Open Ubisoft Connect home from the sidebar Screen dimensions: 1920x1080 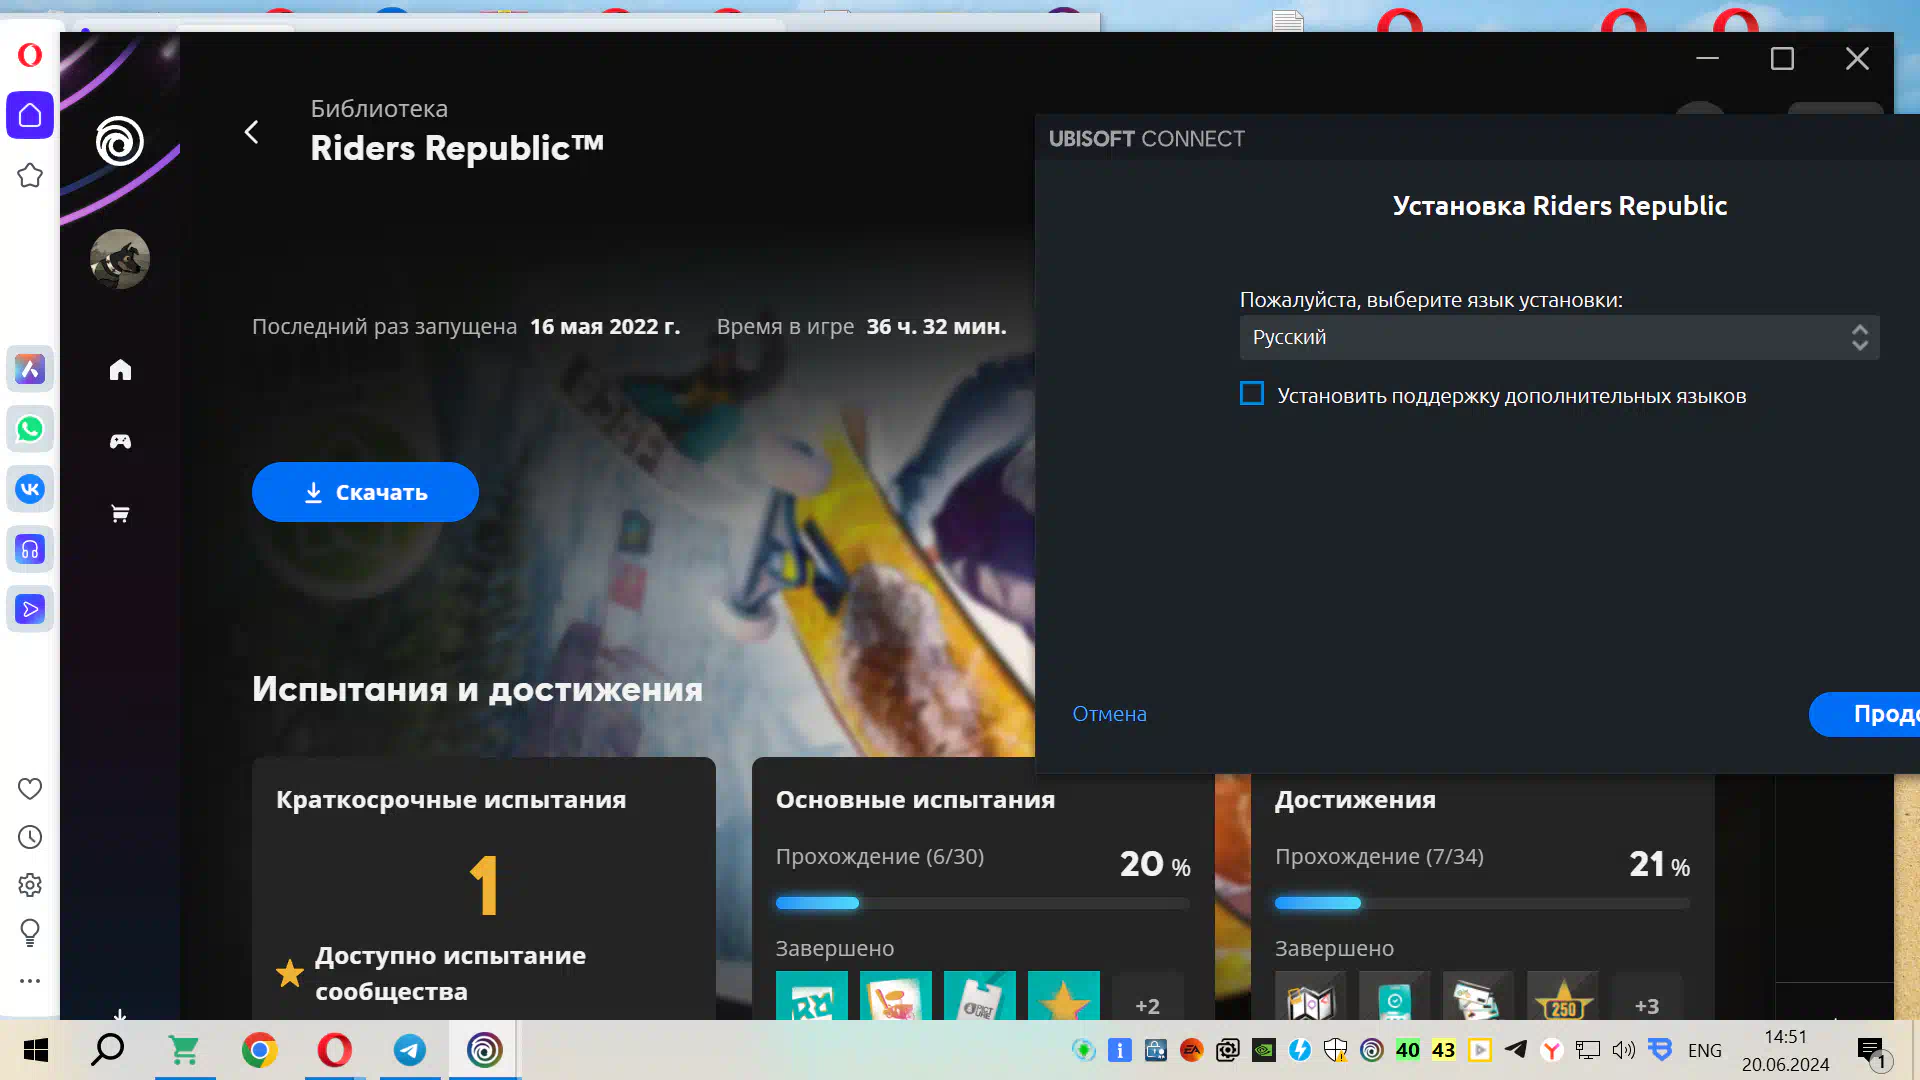(x=120, y=370)
